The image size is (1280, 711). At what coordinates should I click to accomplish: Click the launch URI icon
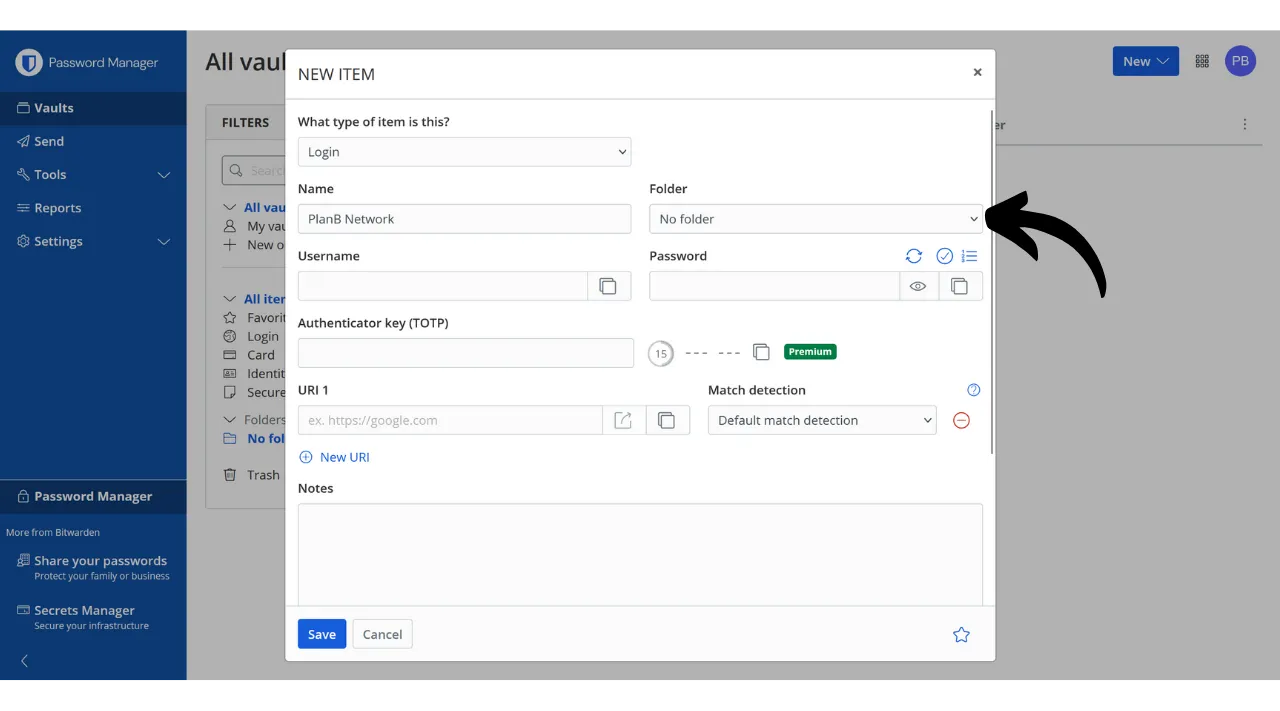click(x=623, y=420)
